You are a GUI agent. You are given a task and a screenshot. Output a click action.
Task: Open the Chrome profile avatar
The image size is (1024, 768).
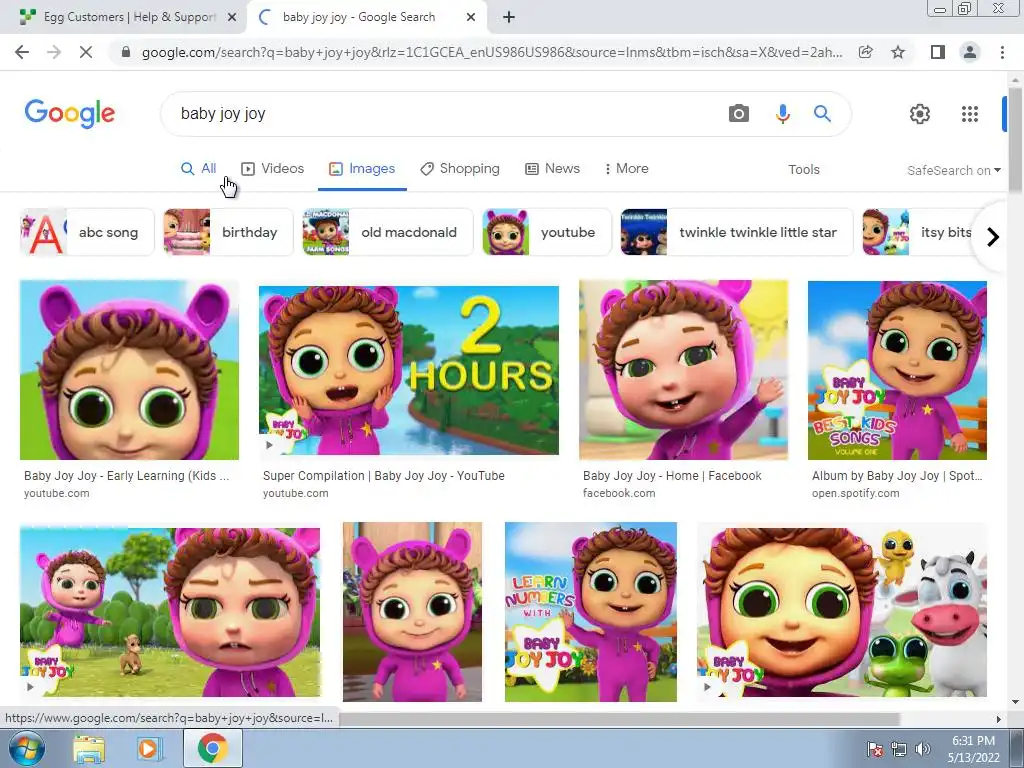(x=970, y=52)
